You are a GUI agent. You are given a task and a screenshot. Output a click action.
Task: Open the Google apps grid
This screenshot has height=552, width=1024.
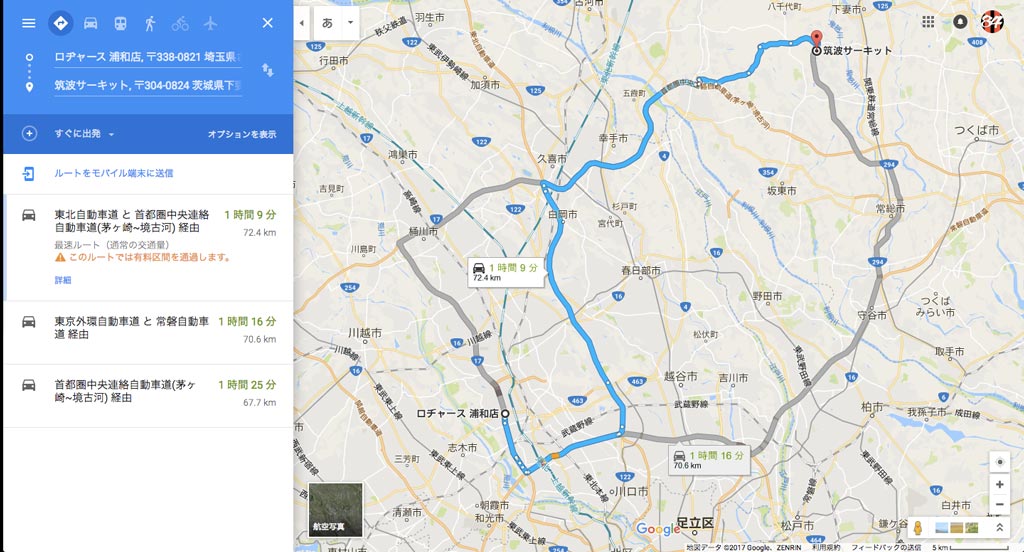click(928, 22)
